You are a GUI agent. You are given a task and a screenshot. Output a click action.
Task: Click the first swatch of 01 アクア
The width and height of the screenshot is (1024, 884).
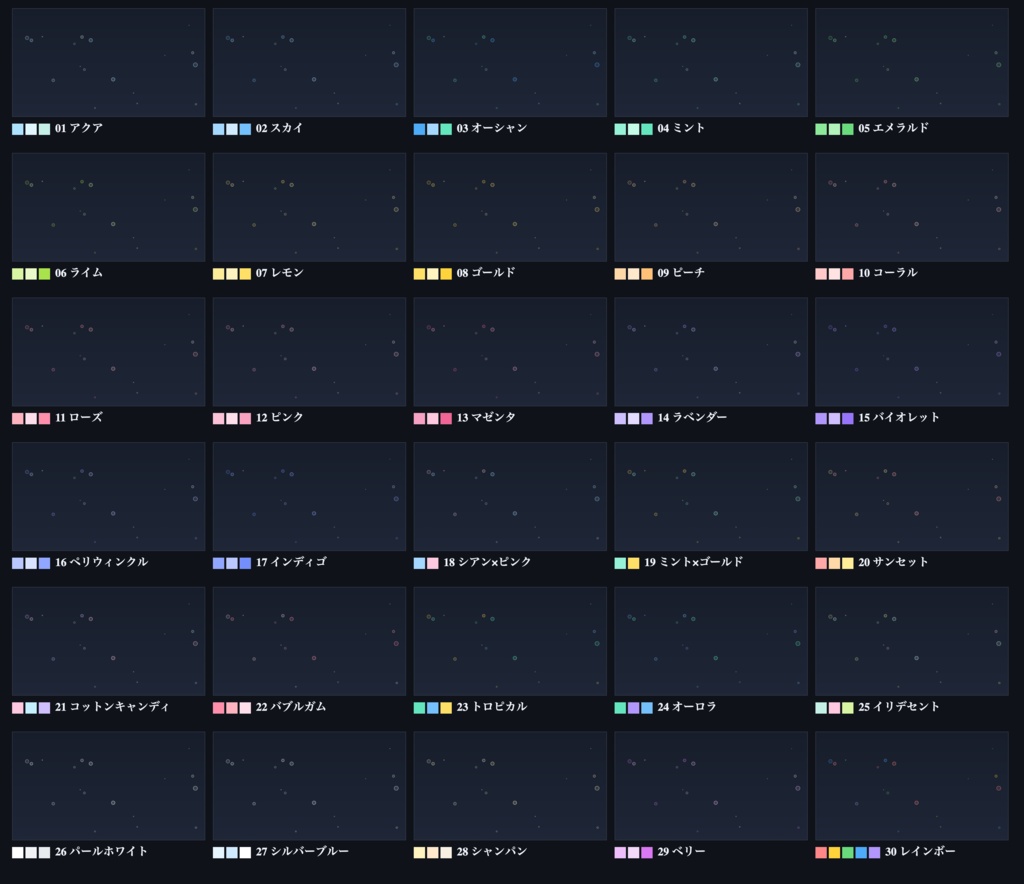pyautogui.click(x=18, y=129)
